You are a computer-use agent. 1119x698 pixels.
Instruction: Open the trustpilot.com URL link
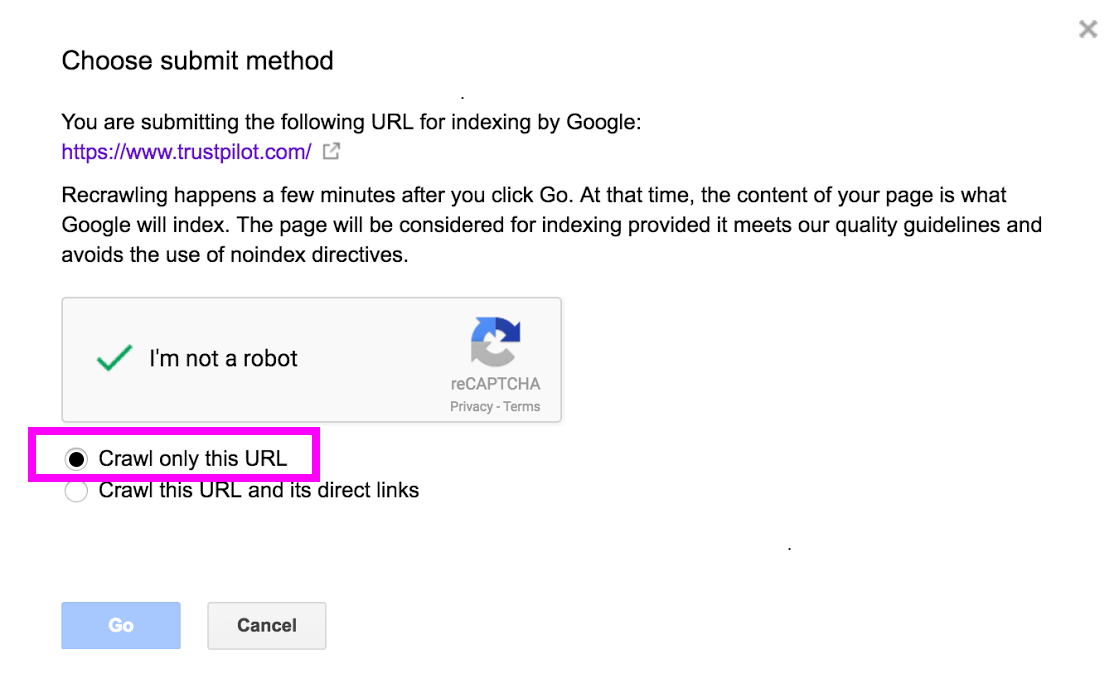(186, 152)
